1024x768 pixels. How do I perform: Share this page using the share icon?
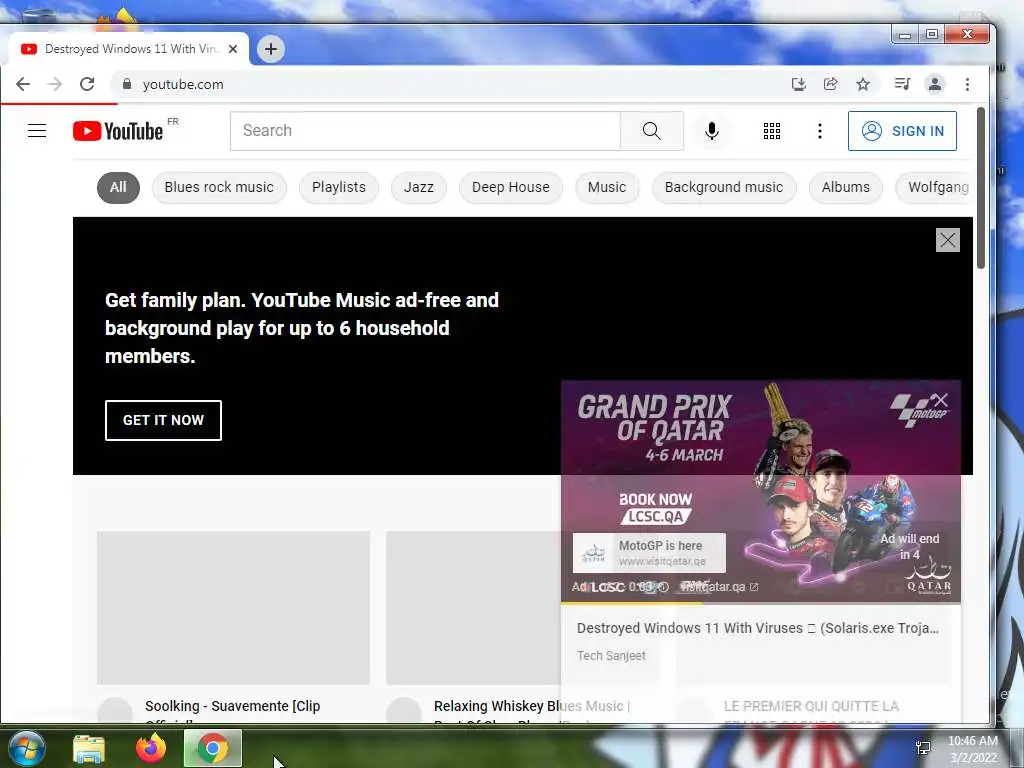click(831, 84)
